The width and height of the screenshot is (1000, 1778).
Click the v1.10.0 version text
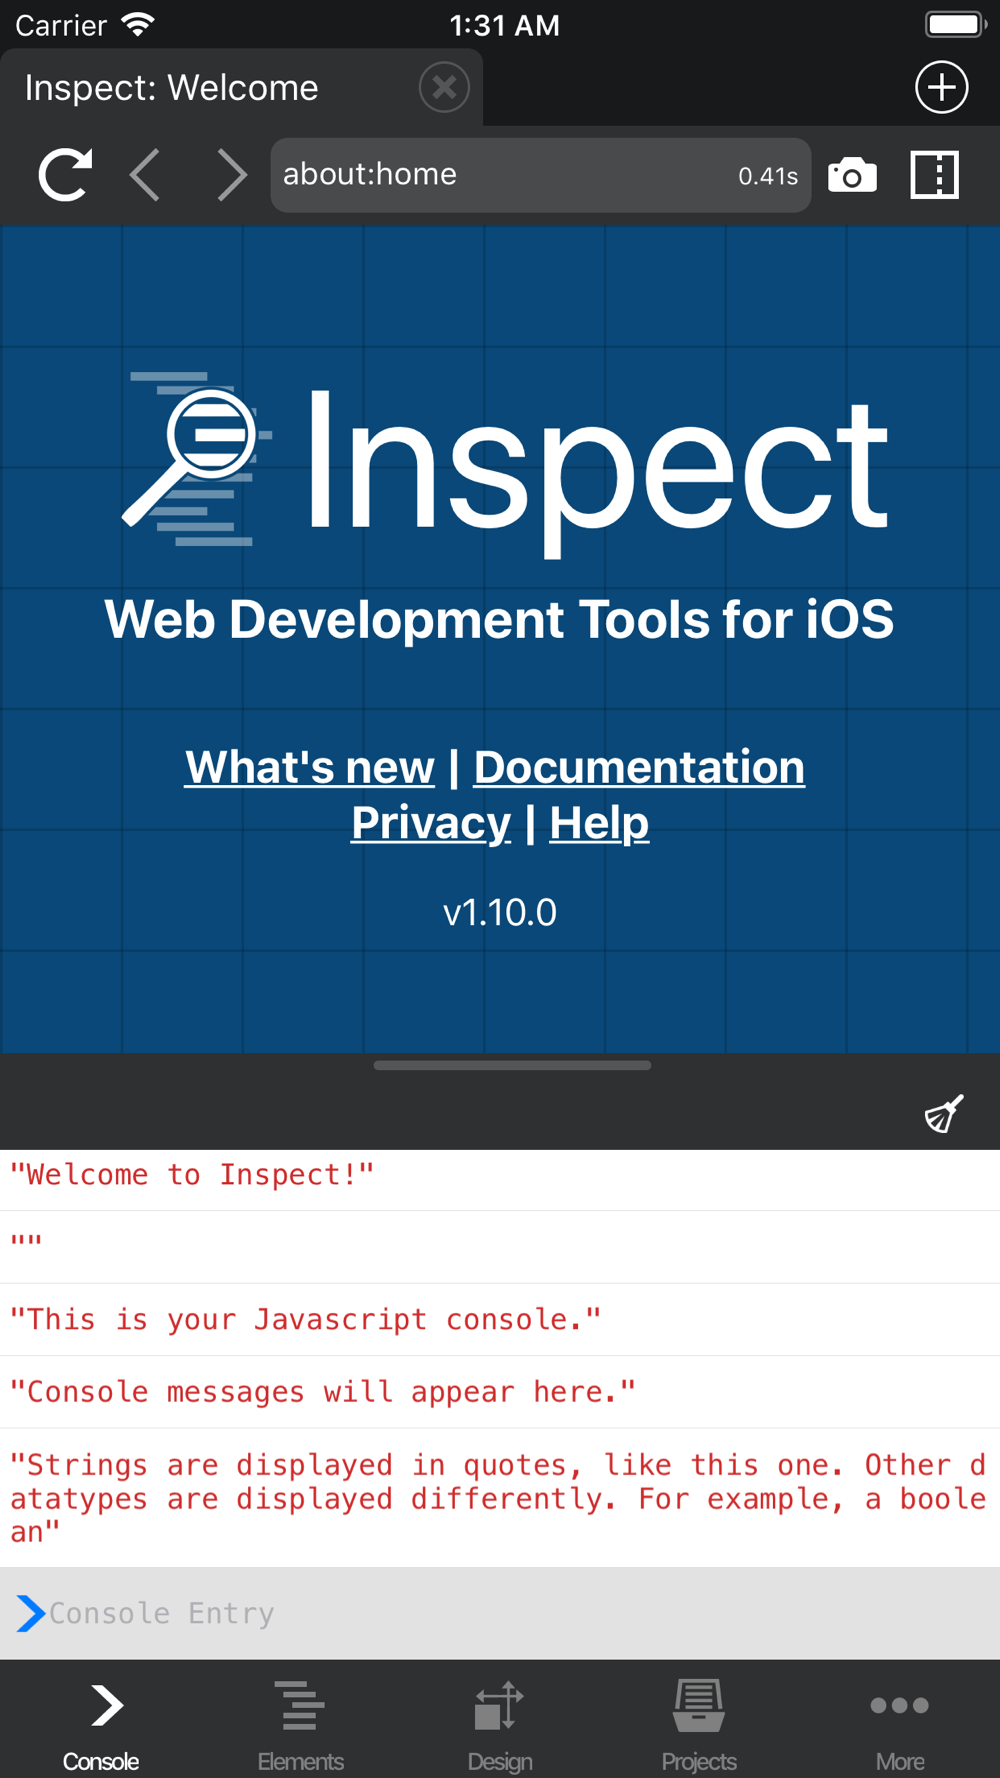[500, 912]
